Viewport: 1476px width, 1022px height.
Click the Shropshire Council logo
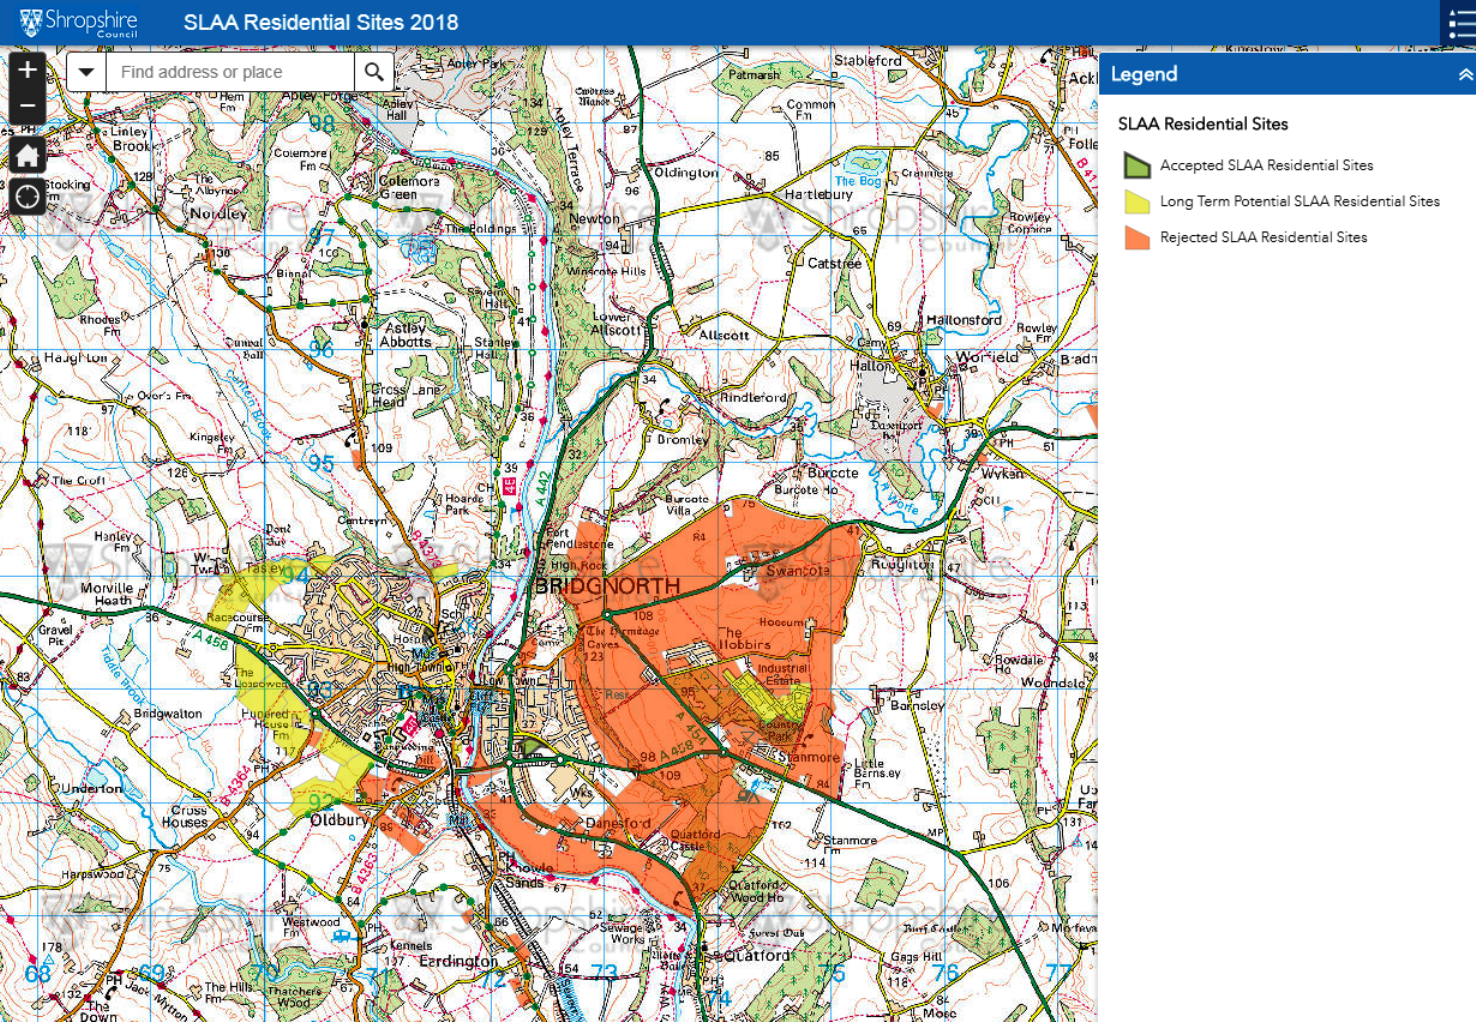[78, 23]
